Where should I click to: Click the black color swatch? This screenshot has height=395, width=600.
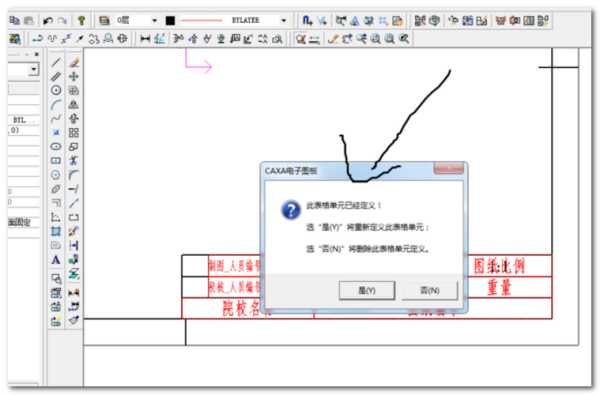point(170,20)
